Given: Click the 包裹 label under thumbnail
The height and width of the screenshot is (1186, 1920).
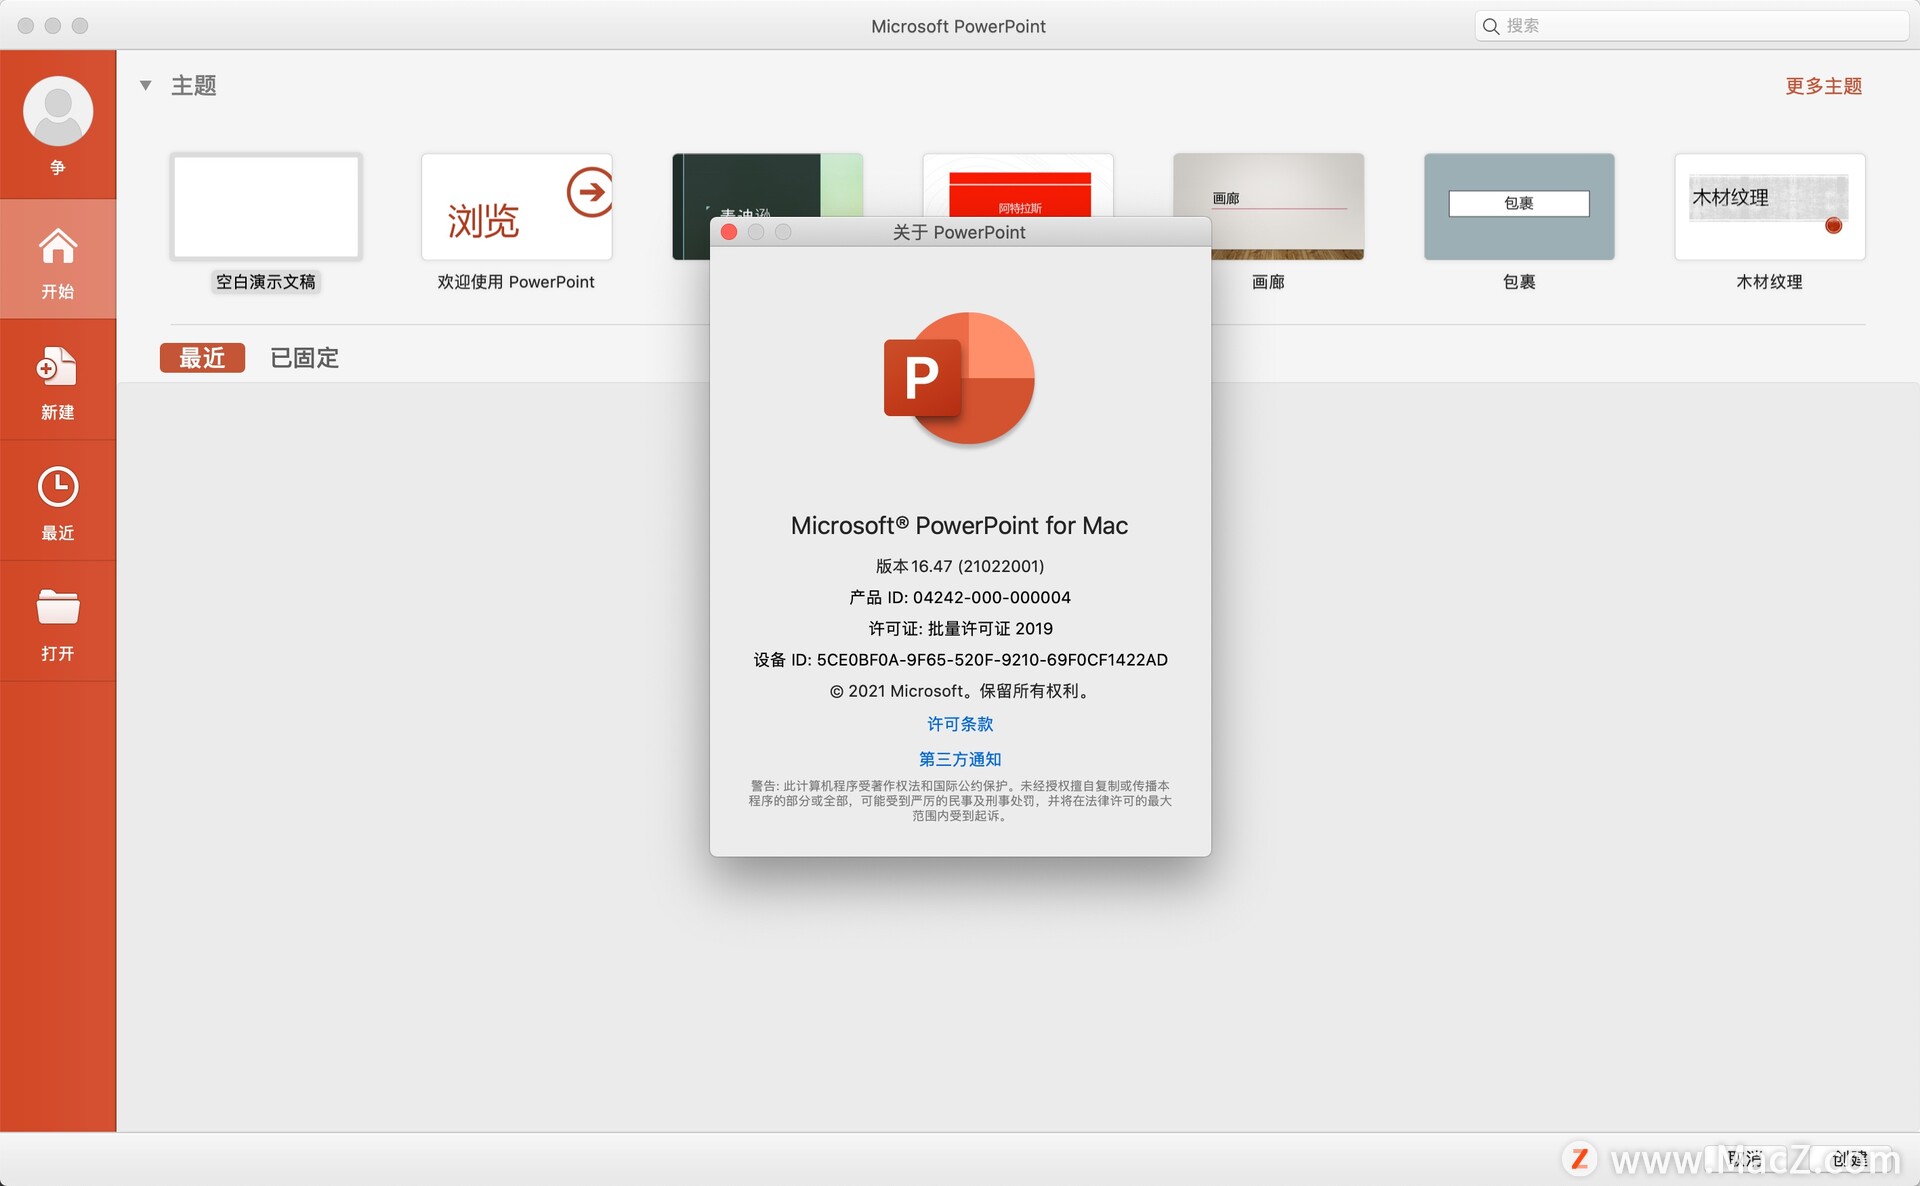Looking at the screenshot, I should 1519,282.
